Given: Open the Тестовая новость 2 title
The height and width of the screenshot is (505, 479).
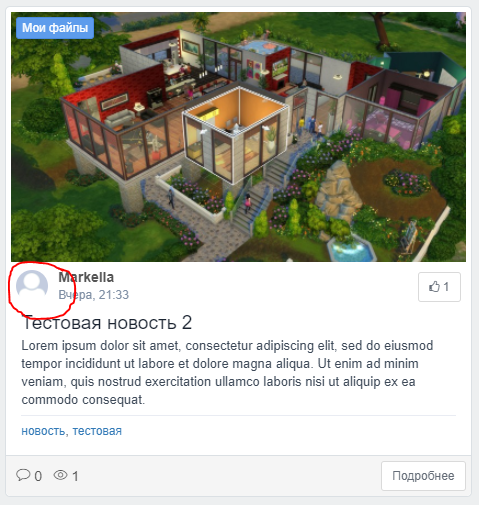Looking at the screenshot, I should pyautogui.click(x=107, y=323).
